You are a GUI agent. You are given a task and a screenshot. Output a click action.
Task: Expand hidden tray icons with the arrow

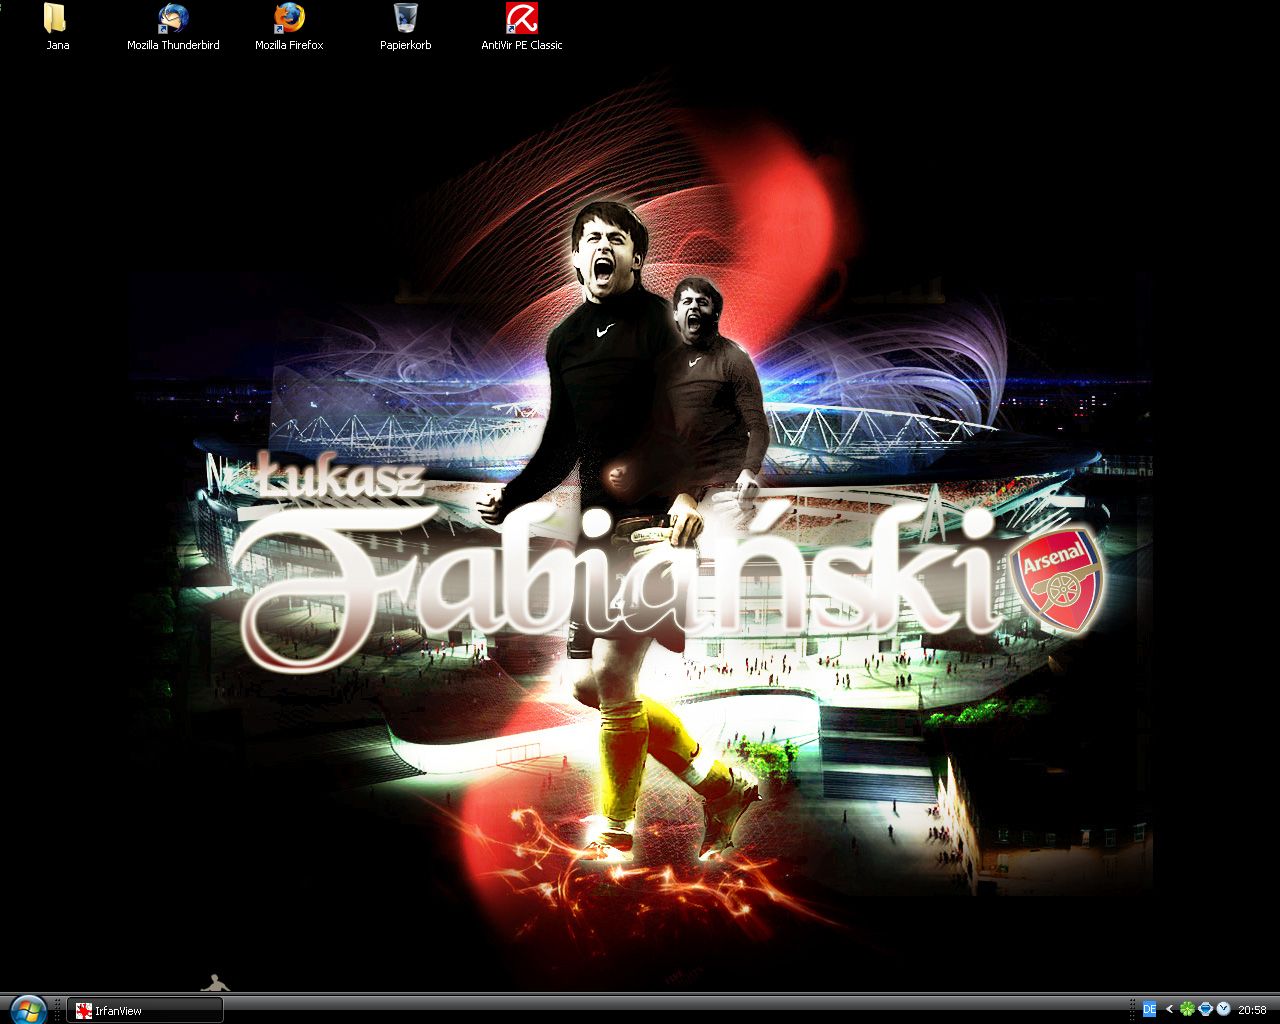pyautogui.click(x=1169, y=1009)
